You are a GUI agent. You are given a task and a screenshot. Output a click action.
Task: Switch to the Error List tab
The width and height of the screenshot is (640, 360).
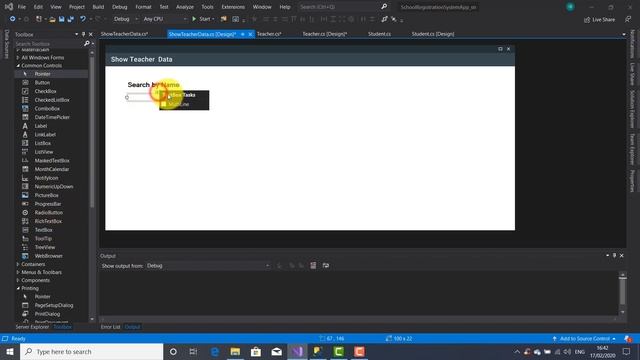click(110, 327)
